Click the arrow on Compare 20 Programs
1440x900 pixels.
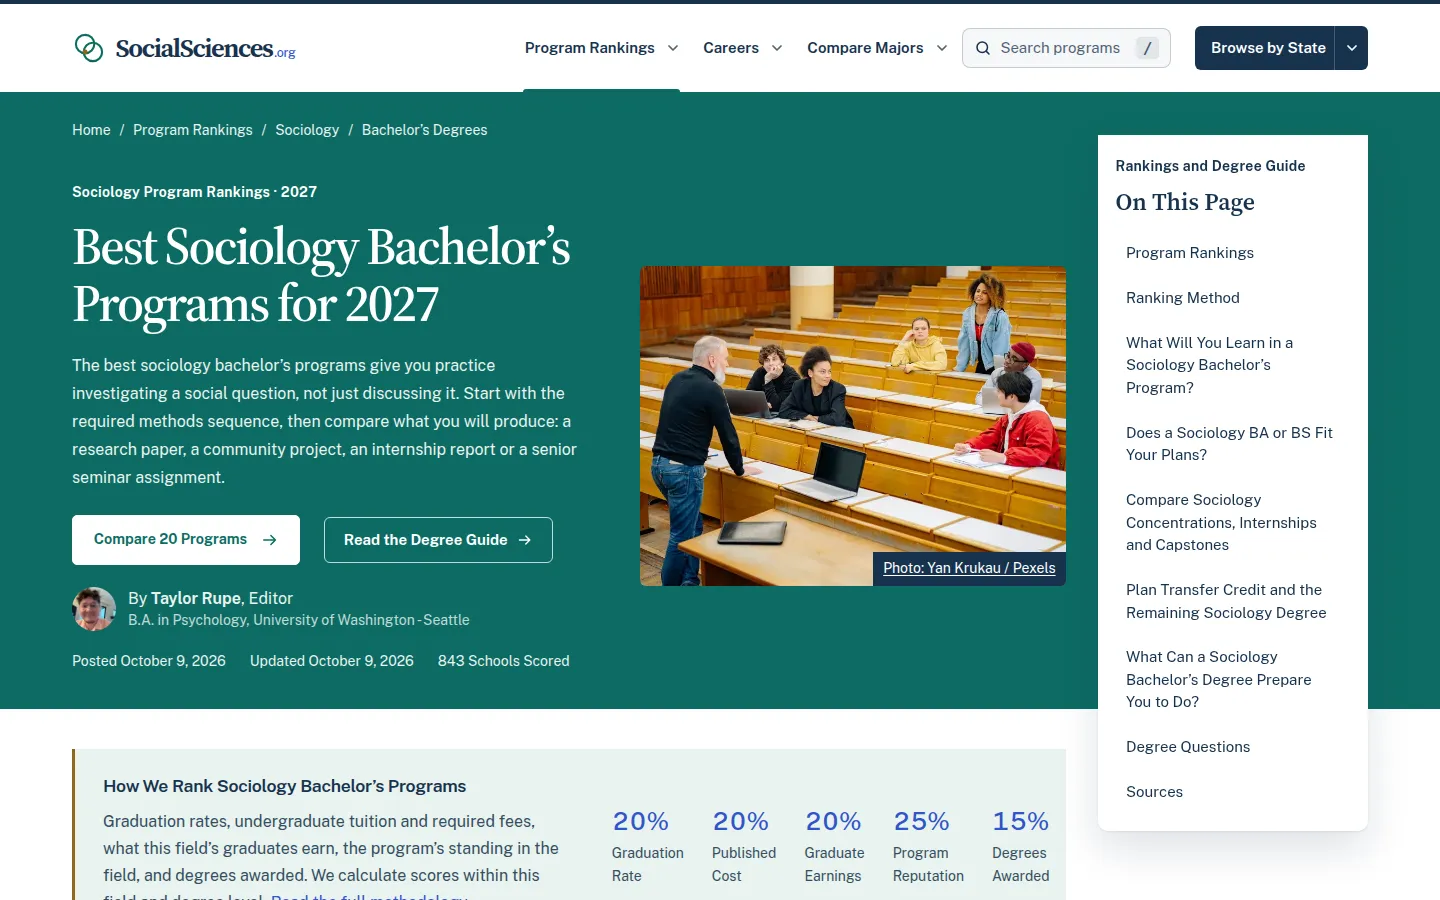270,540
